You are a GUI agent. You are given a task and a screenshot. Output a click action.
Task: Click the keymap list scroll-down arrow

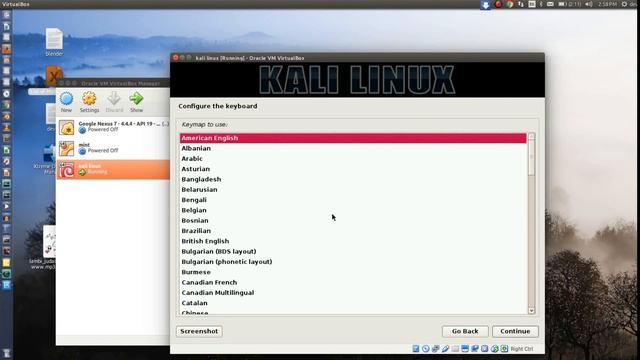(x=531, y=311)
